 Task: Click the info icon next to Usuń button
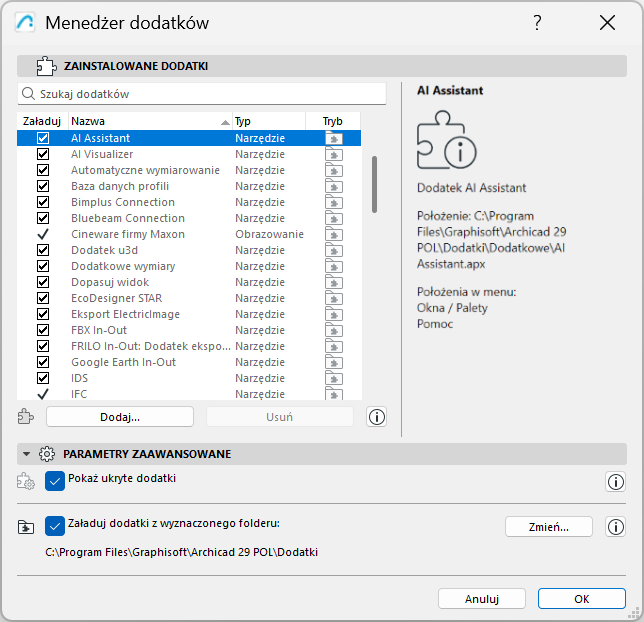377,417
